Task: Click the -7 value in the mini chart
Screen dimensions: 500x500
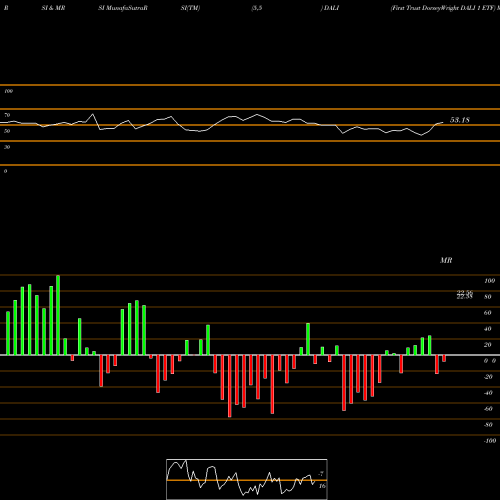Action: pyautogui.click(x=321, y=473)
